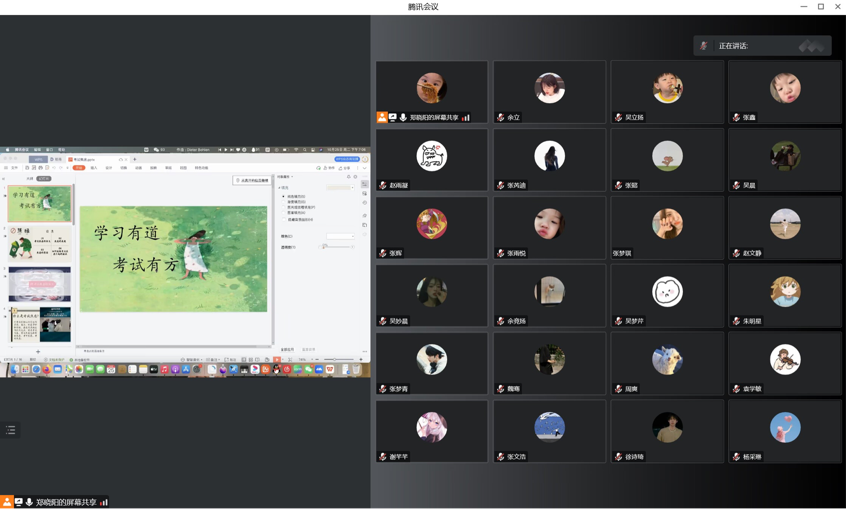Click the plus button to open new WPS tab

click(135, 159)
